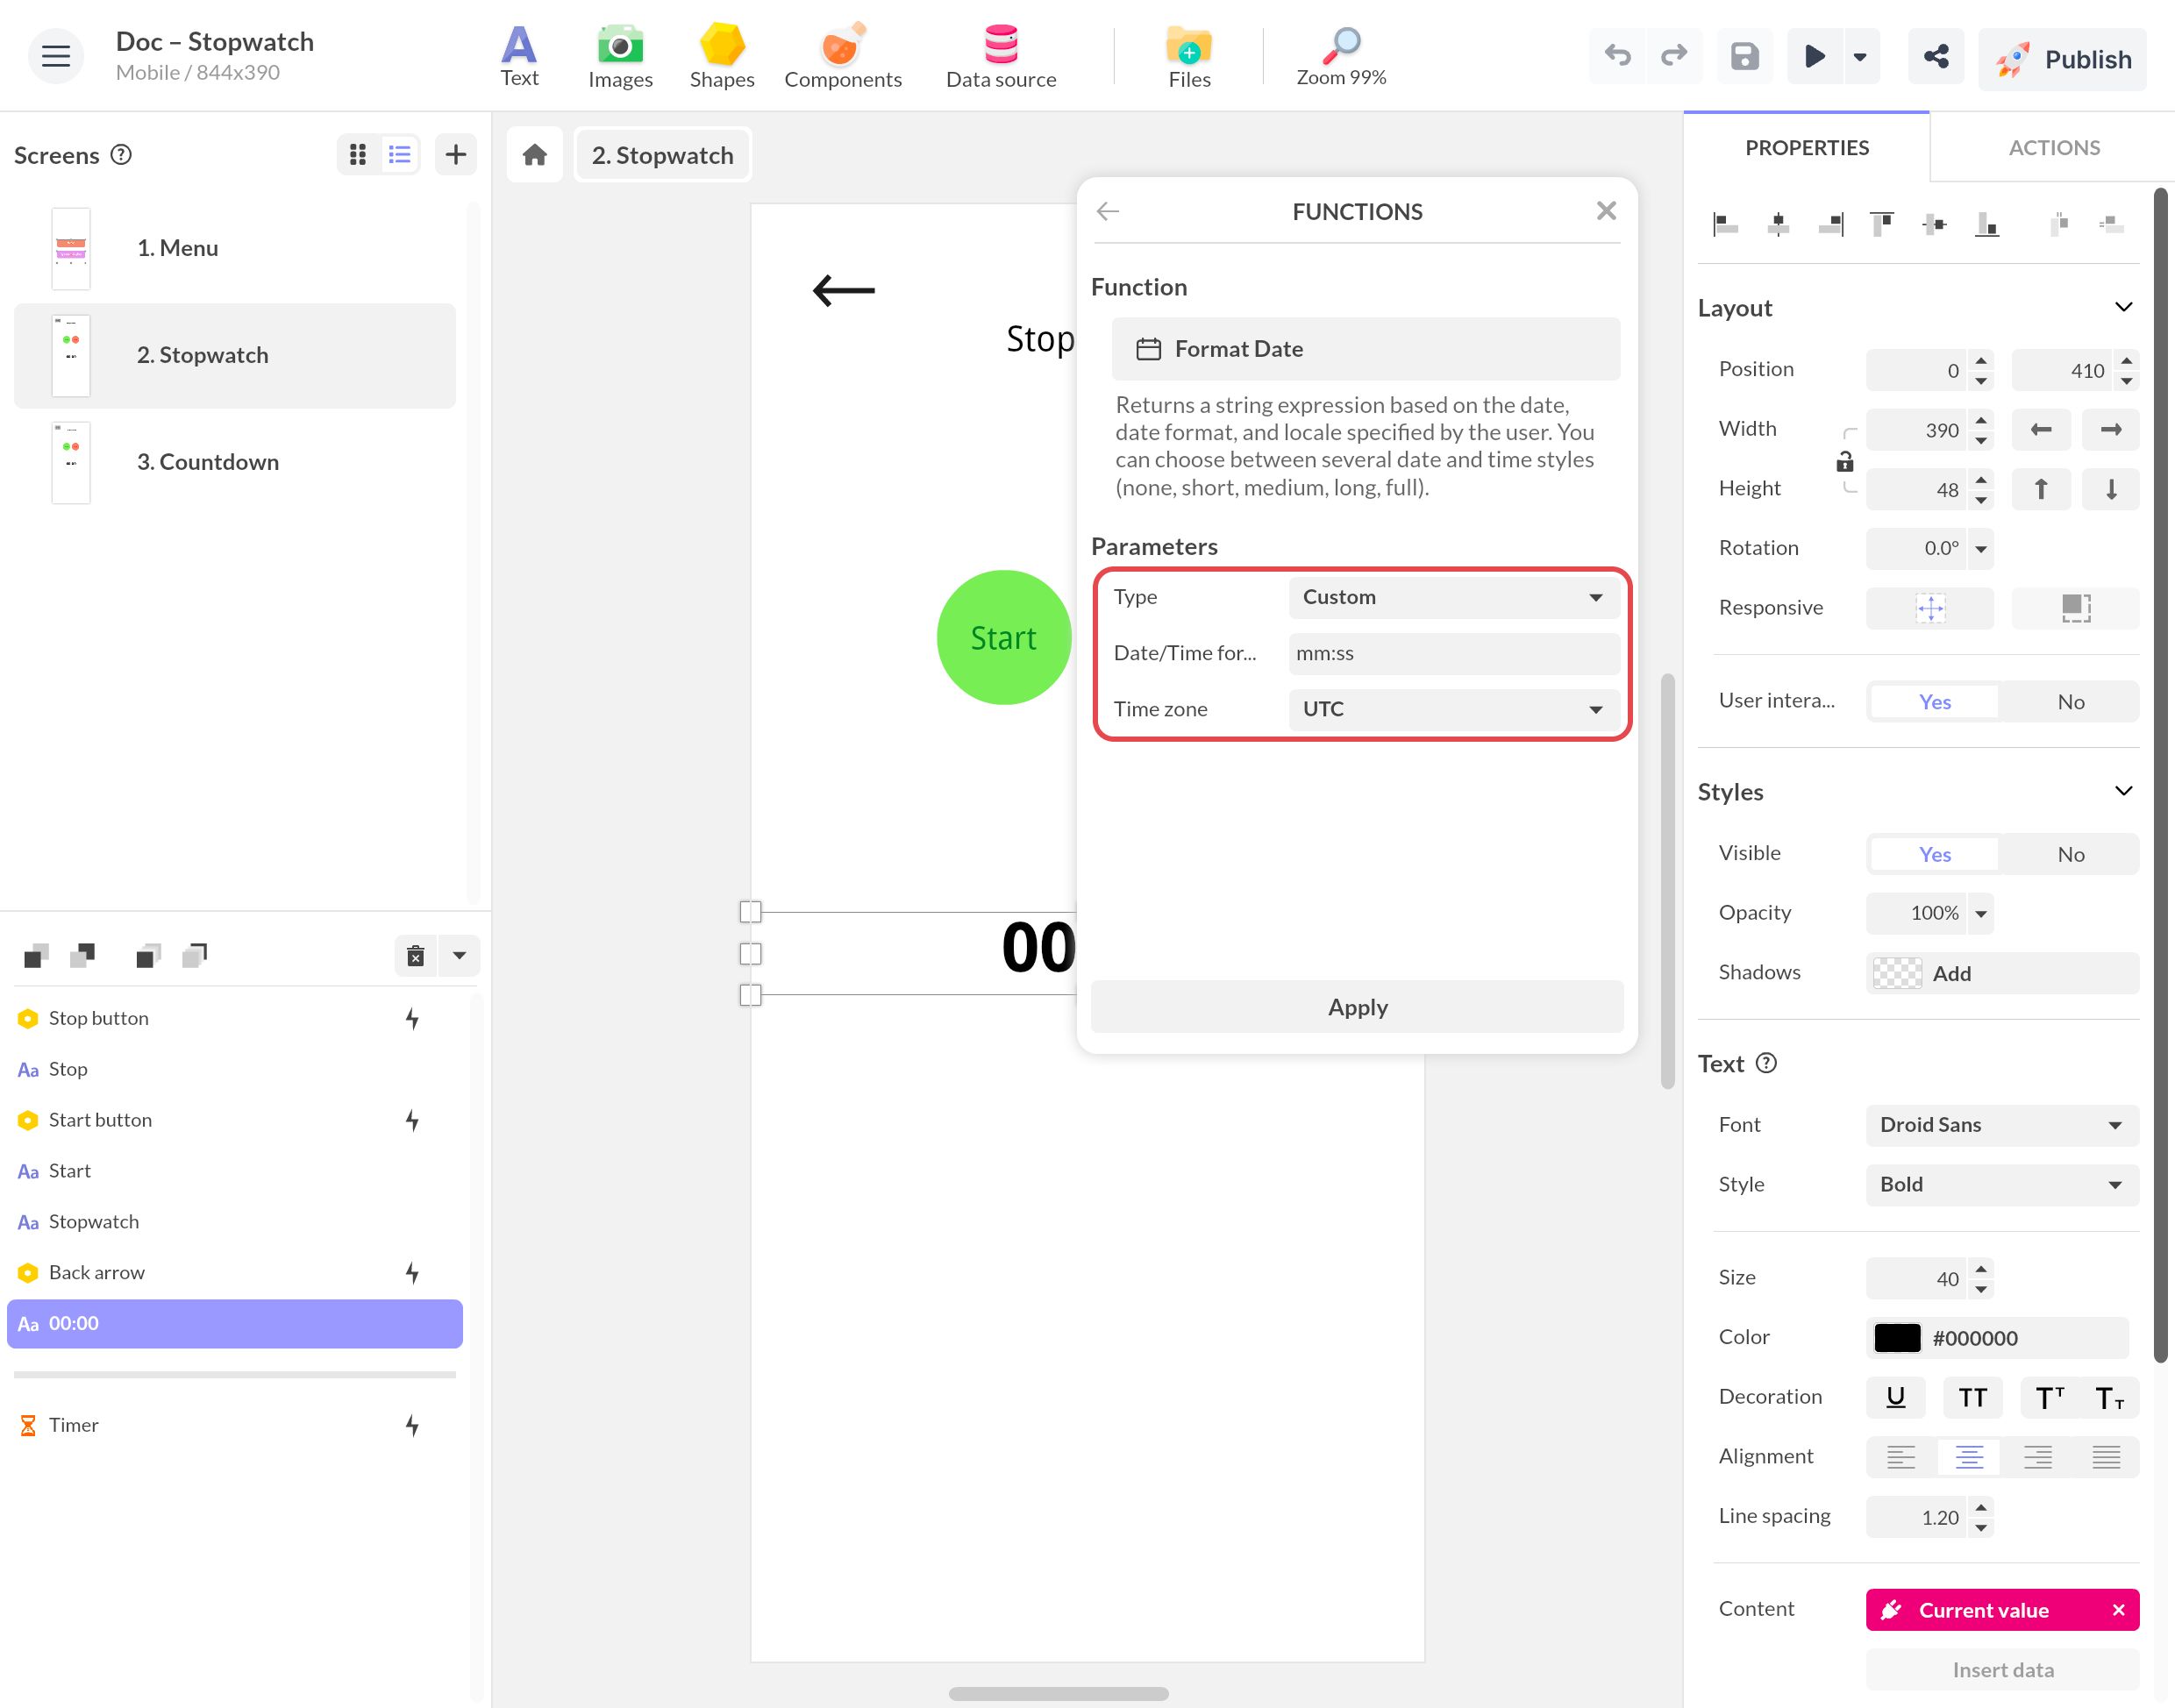Viewport: 2175px width, 1708px height.
Task: Toggle uppercase TT decoration
Action: point(1972,1397)
